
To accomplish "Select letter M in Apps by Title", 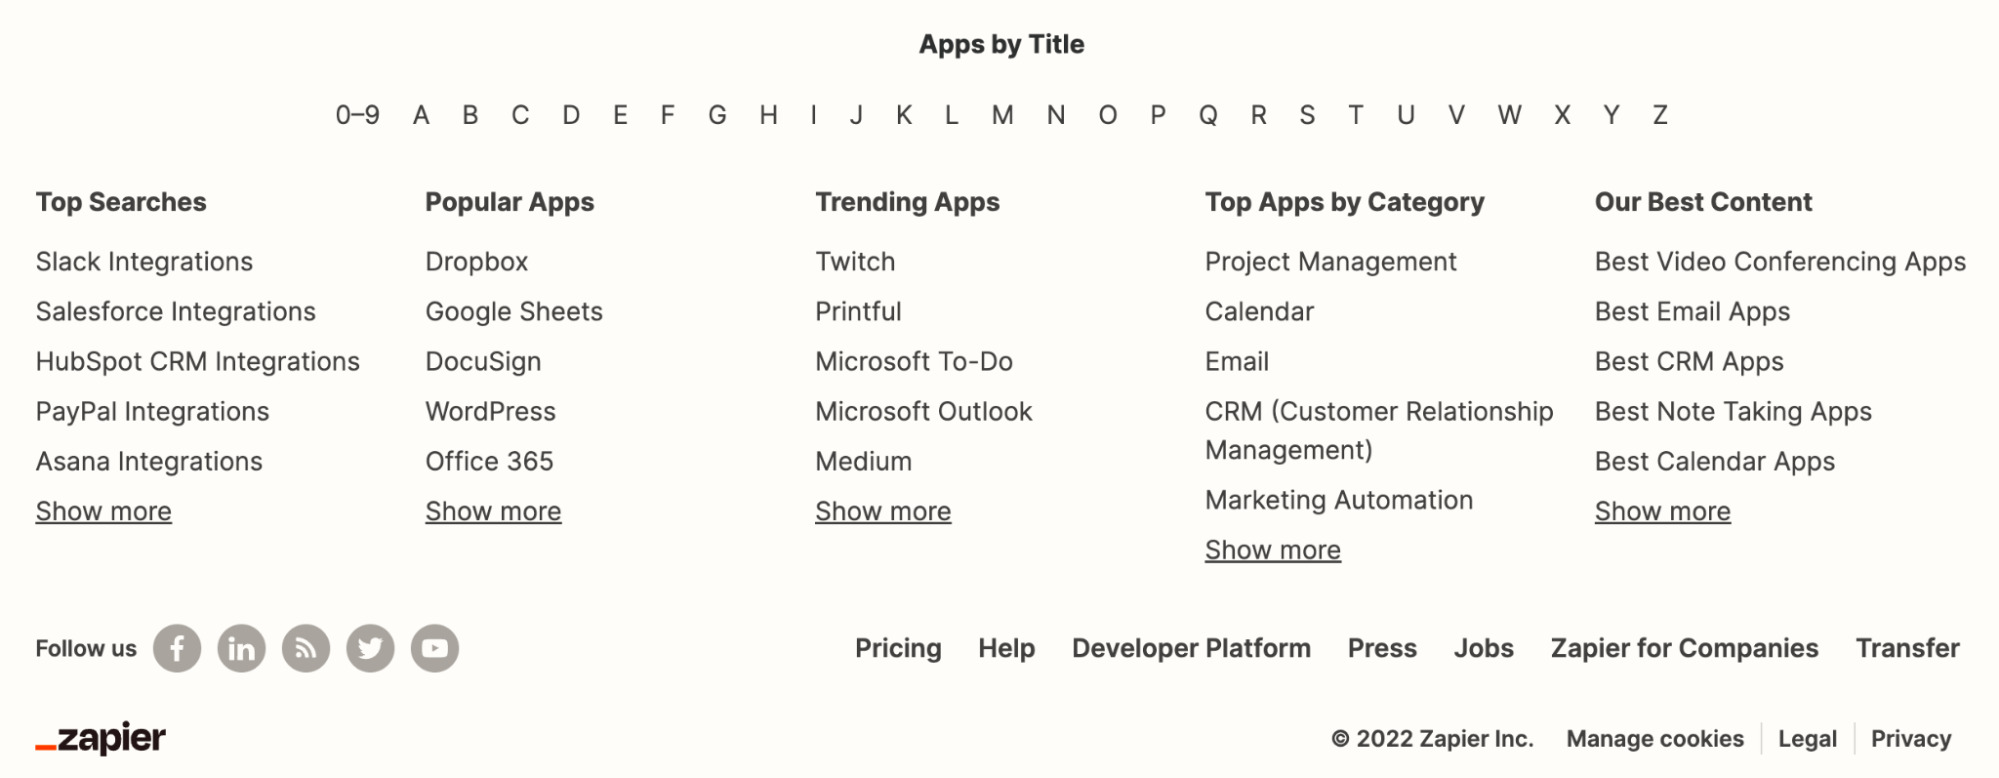I will click(x=1002, y=114).
